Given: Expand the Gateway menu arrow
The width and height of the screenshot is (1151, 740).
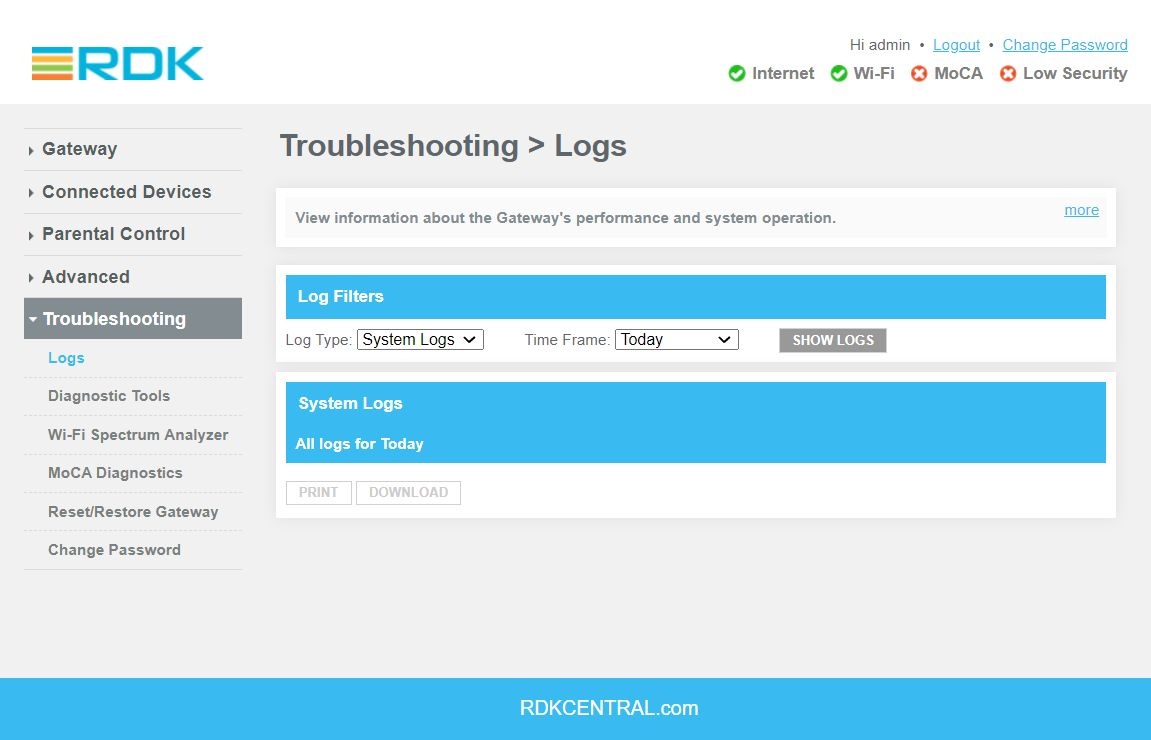Looking at the screenshot, I should click(32, 150).
